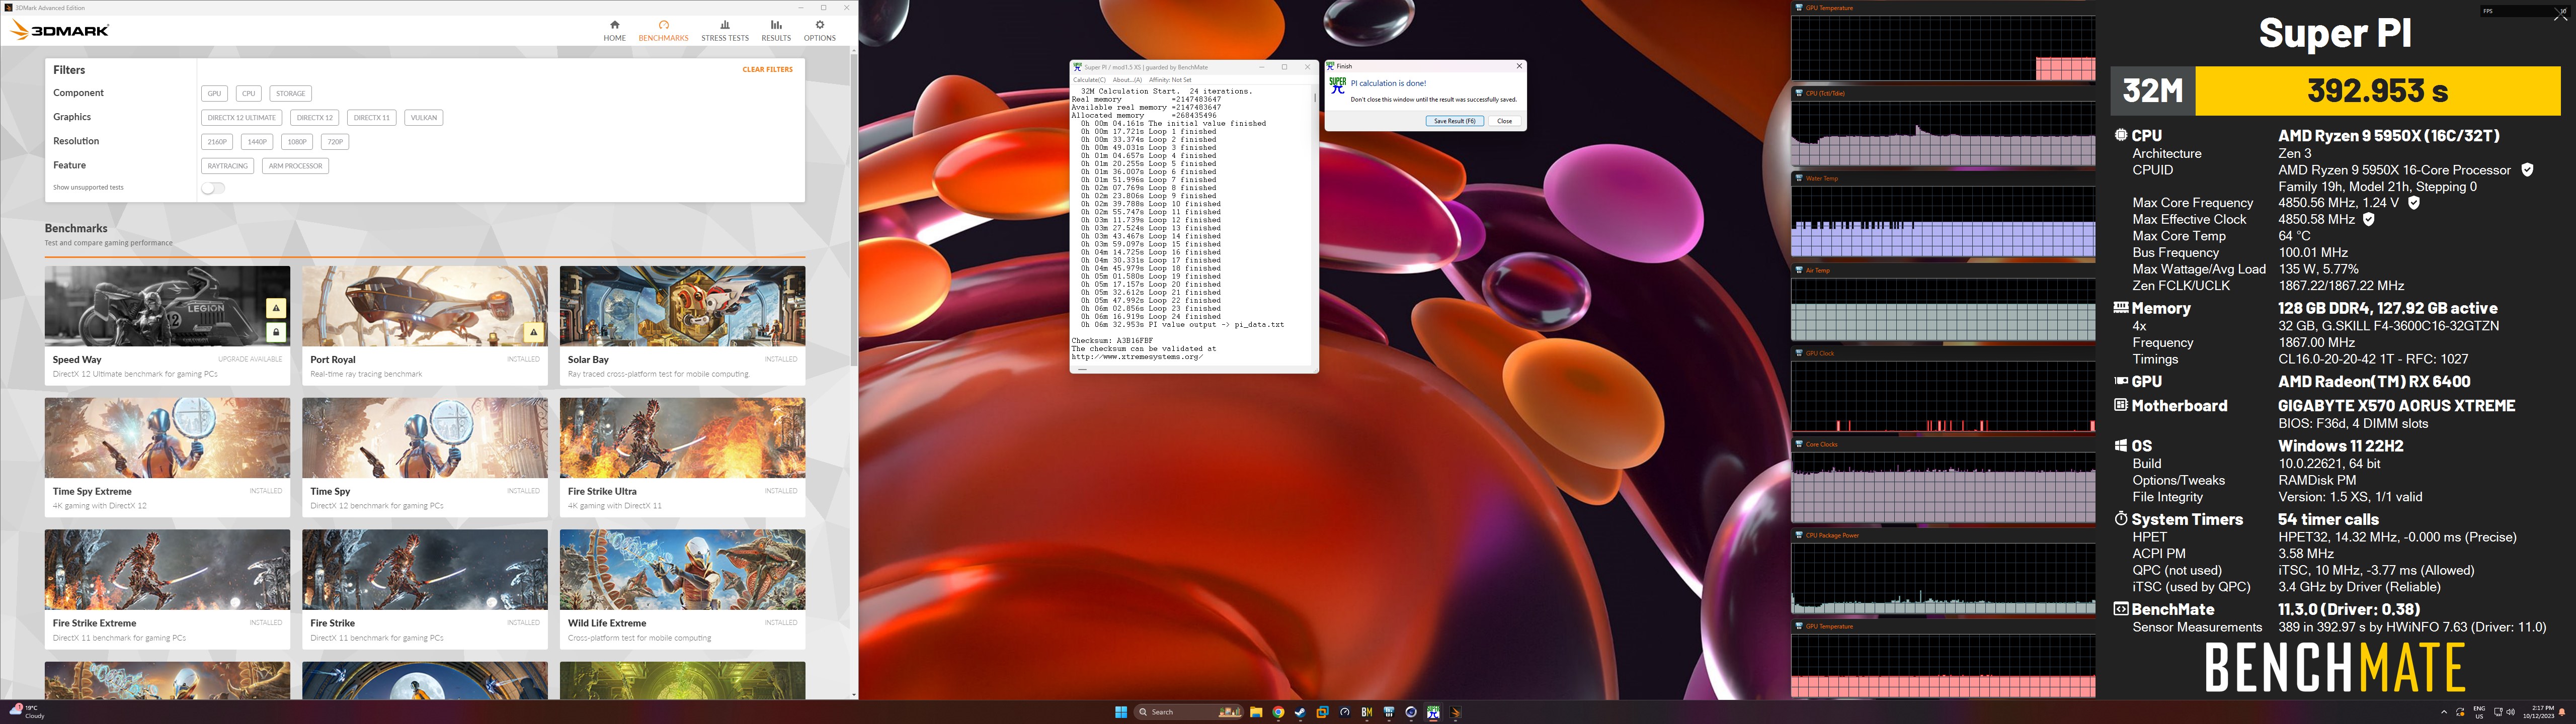2576x724 pixels.
Task: Select the Benchmarks tab in 3DMark
Action: (663, 31)
